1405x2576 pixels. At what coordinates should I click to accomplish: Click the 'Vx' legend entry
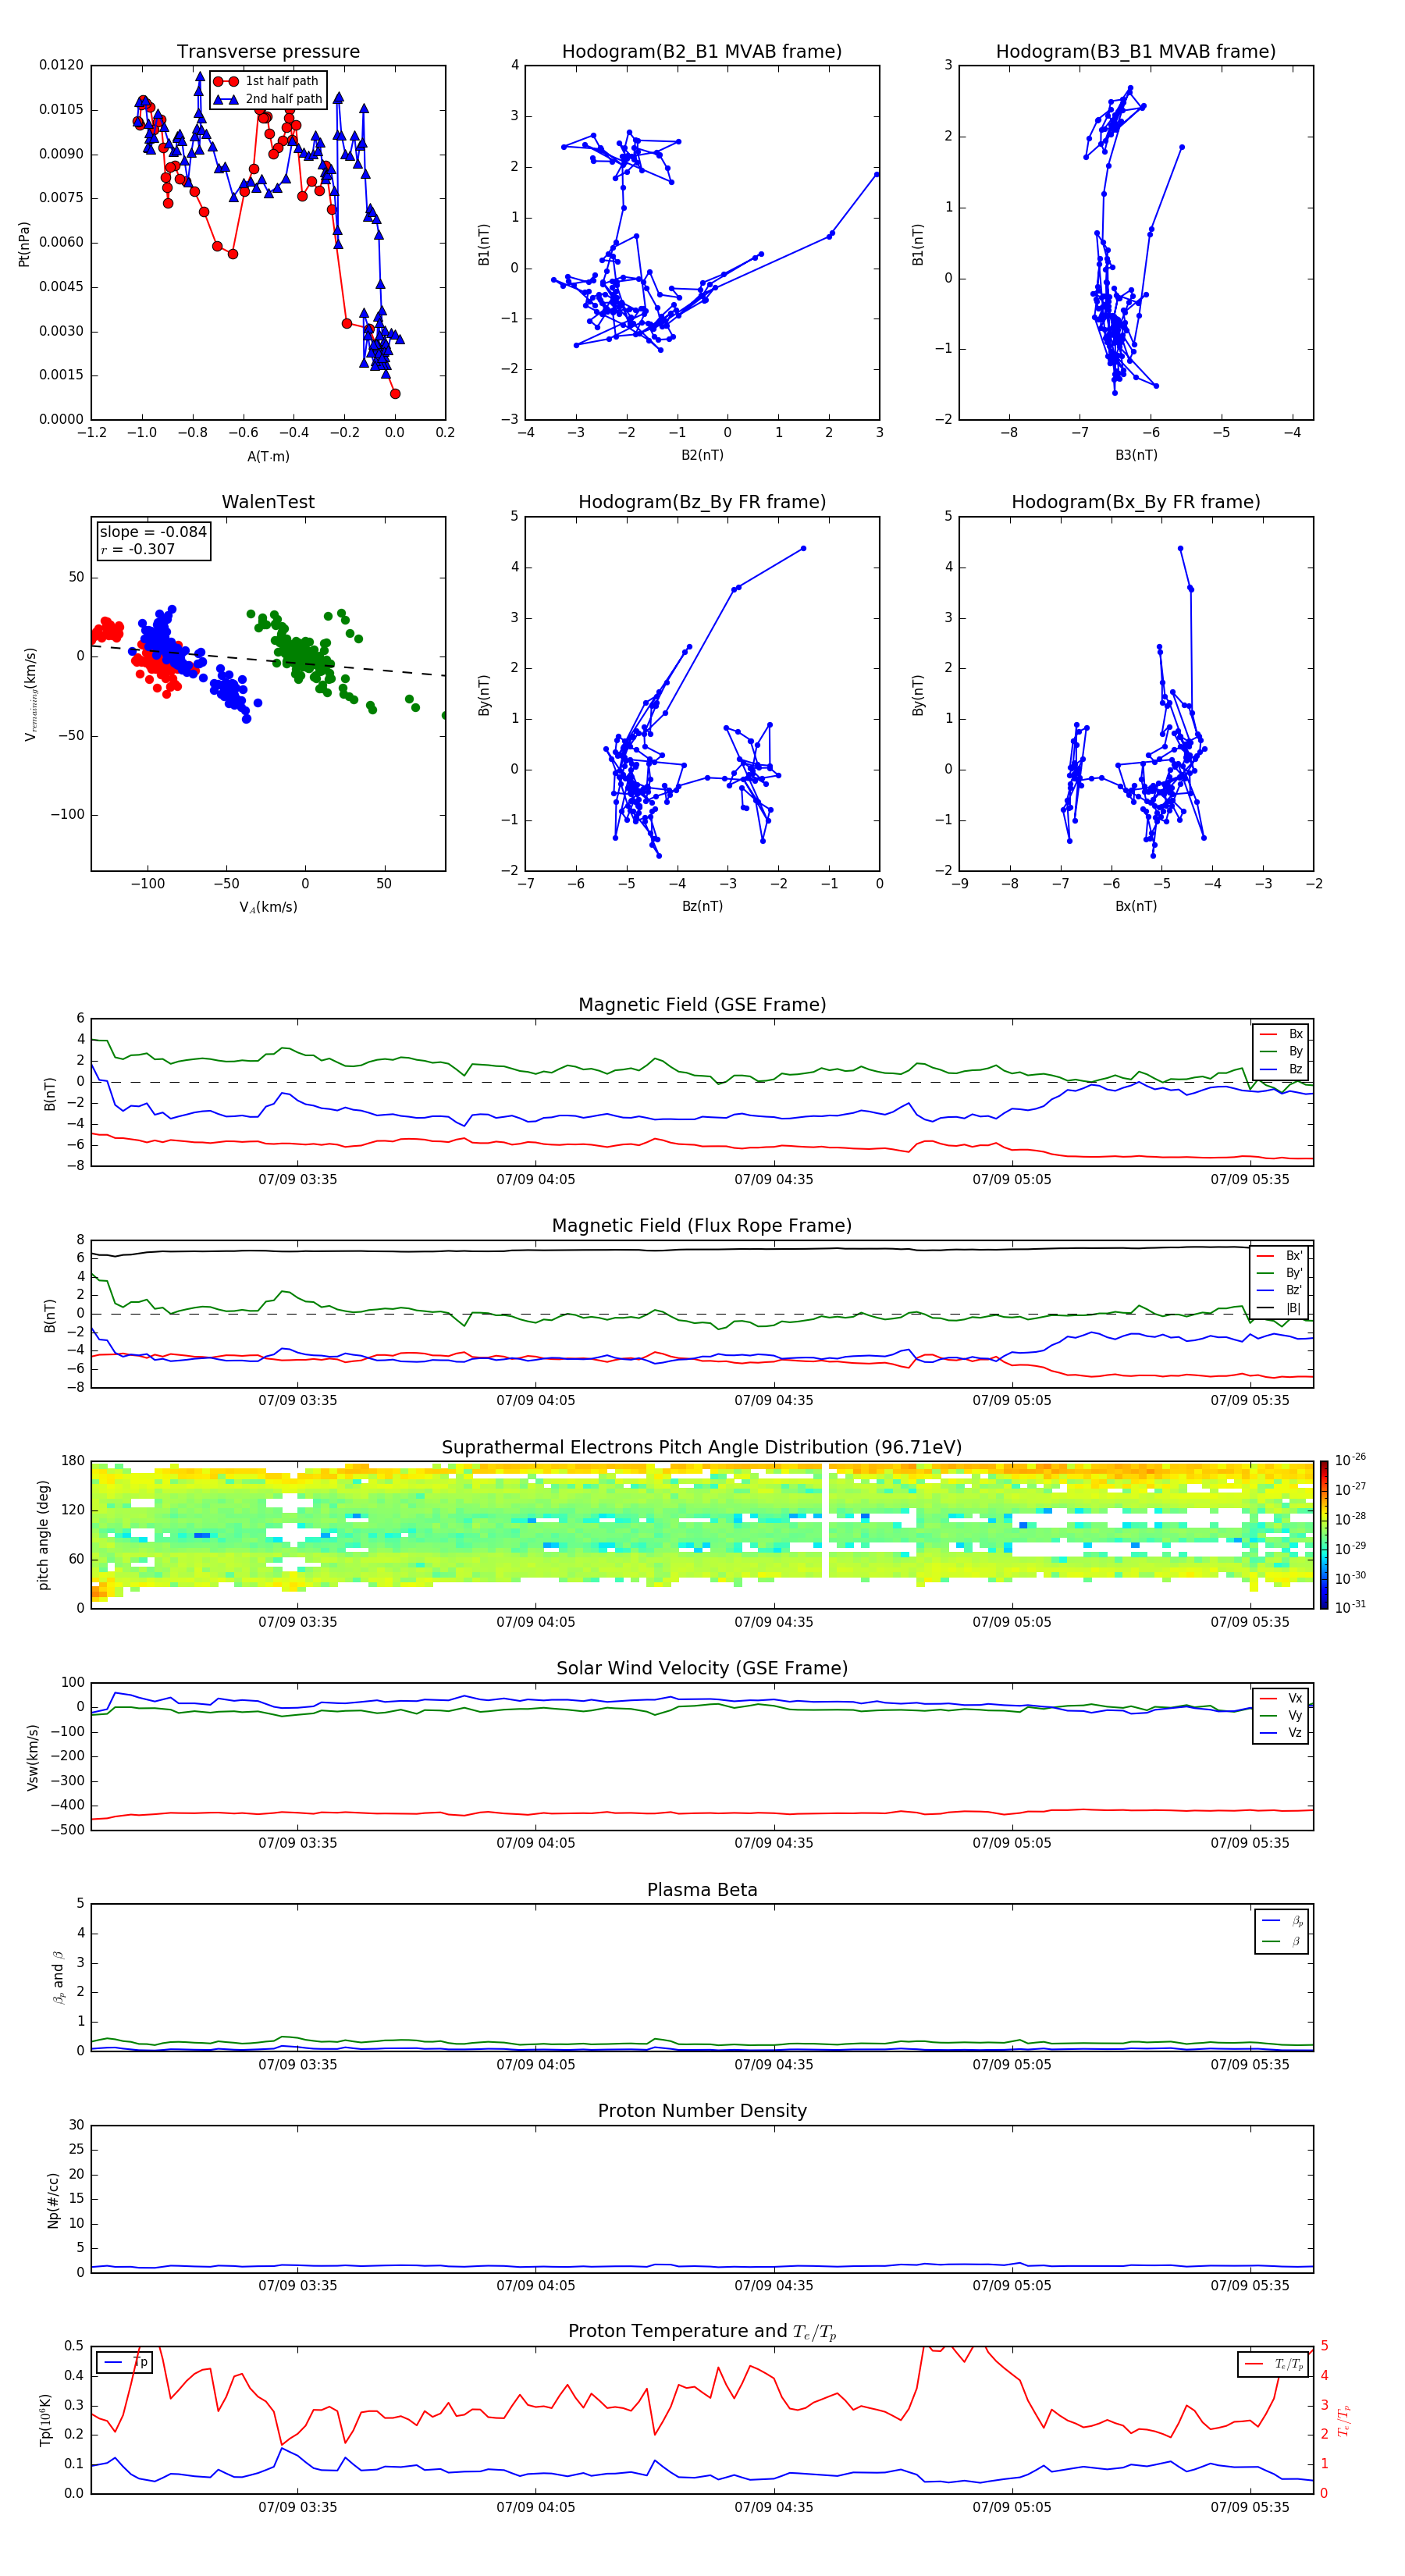click(x=1282, y=1698)
